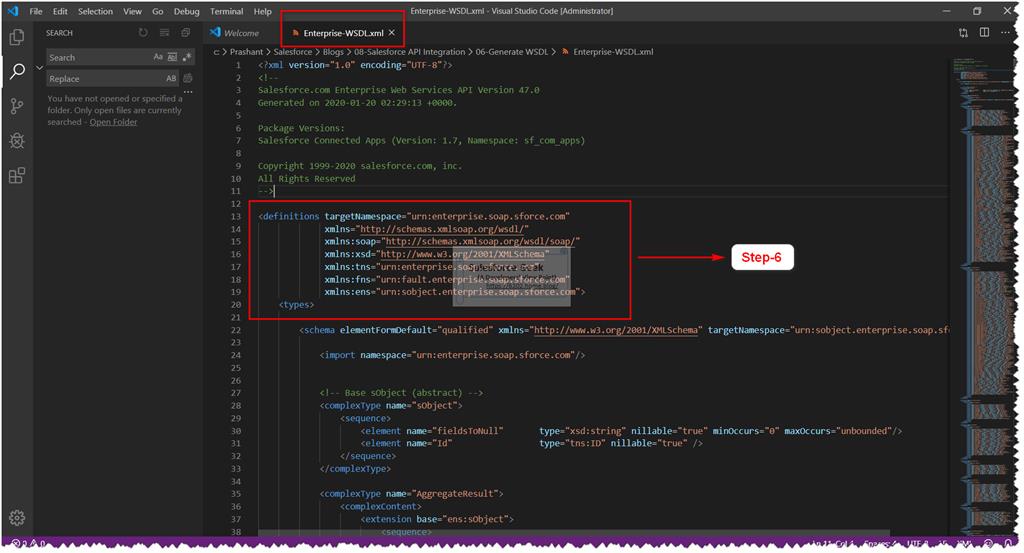
Task: Open the Edit menu
Action: point(60,11)
